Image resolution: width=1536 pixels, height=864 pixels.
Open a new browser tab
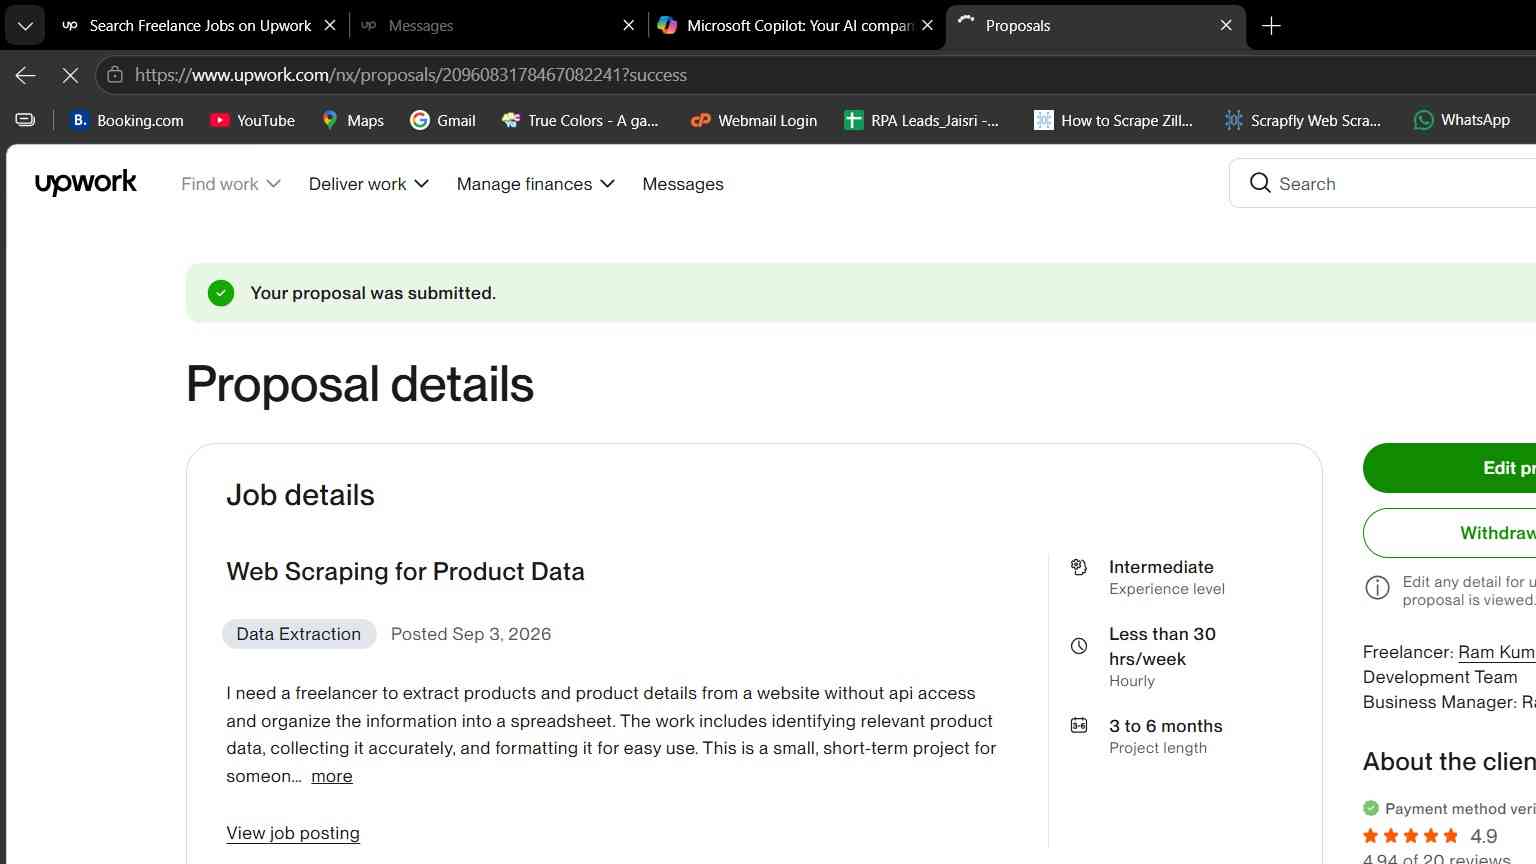(x=1271, y=26)
